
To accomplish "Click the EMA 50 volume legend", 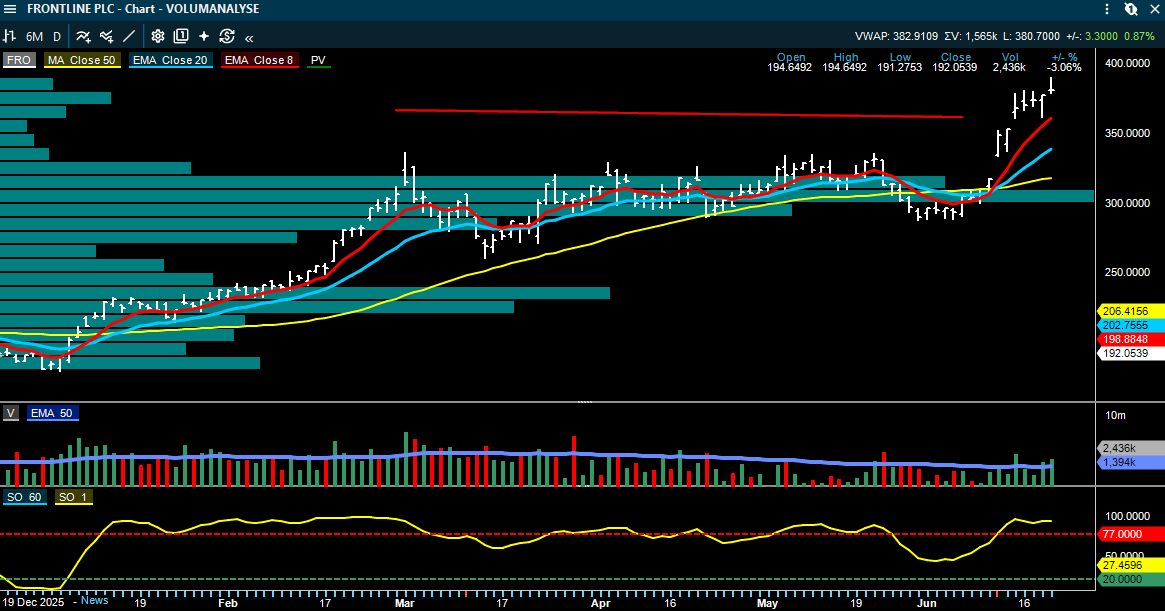I will (x=52, y=413).
